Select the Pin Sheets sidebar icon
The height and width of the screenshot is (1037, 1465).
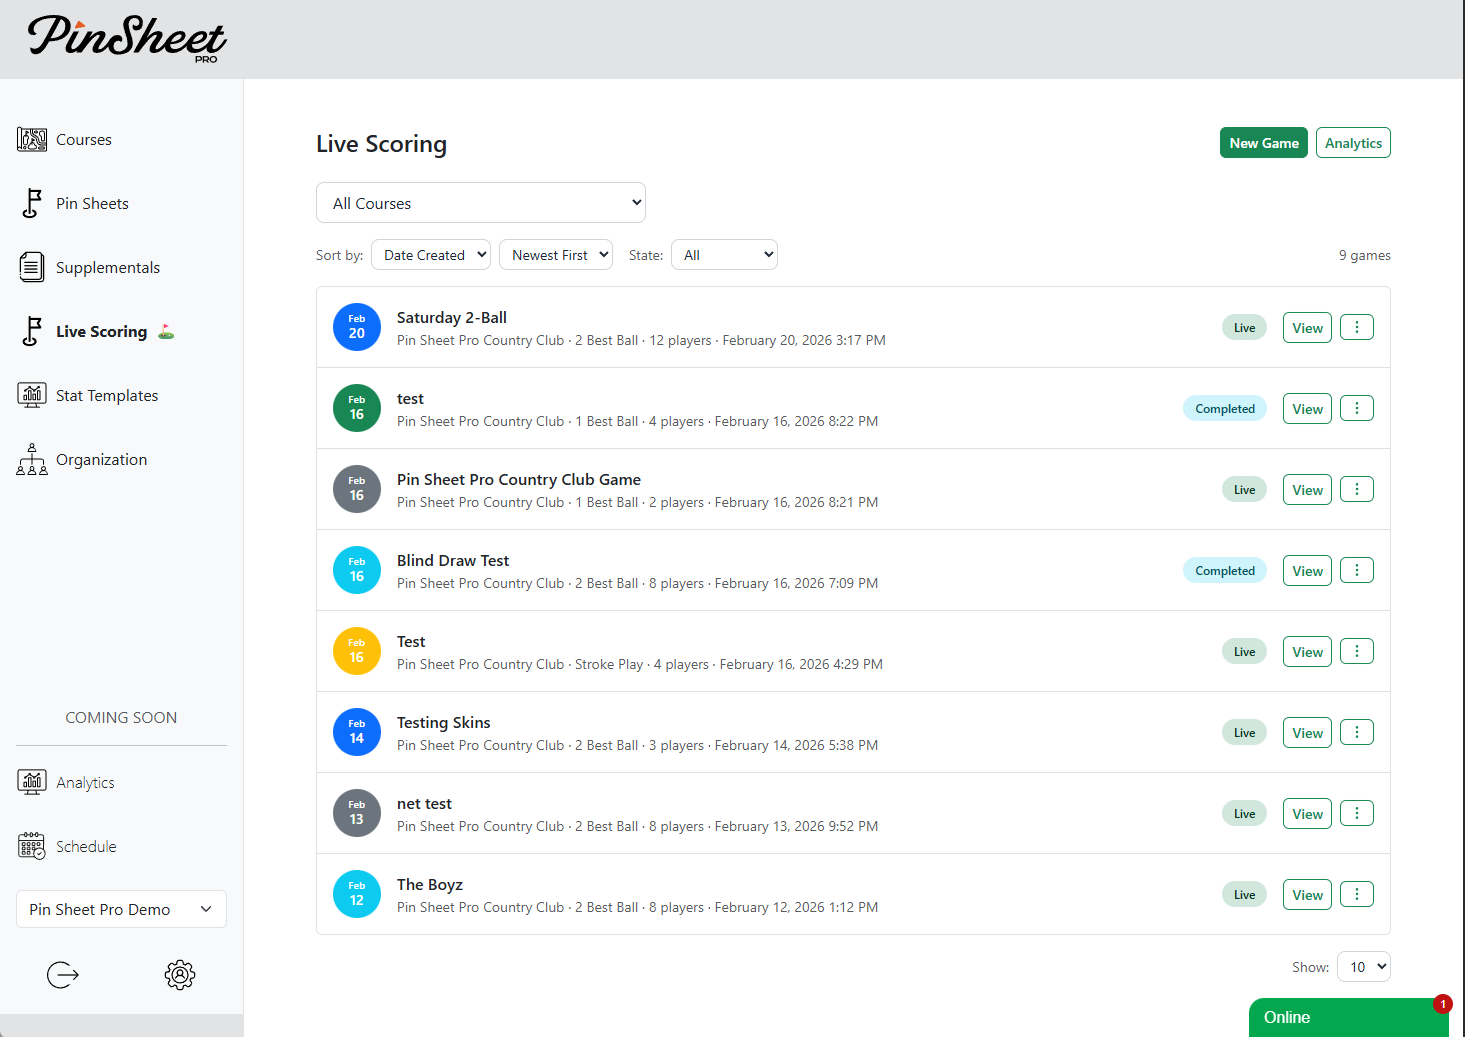pos(32,203)
